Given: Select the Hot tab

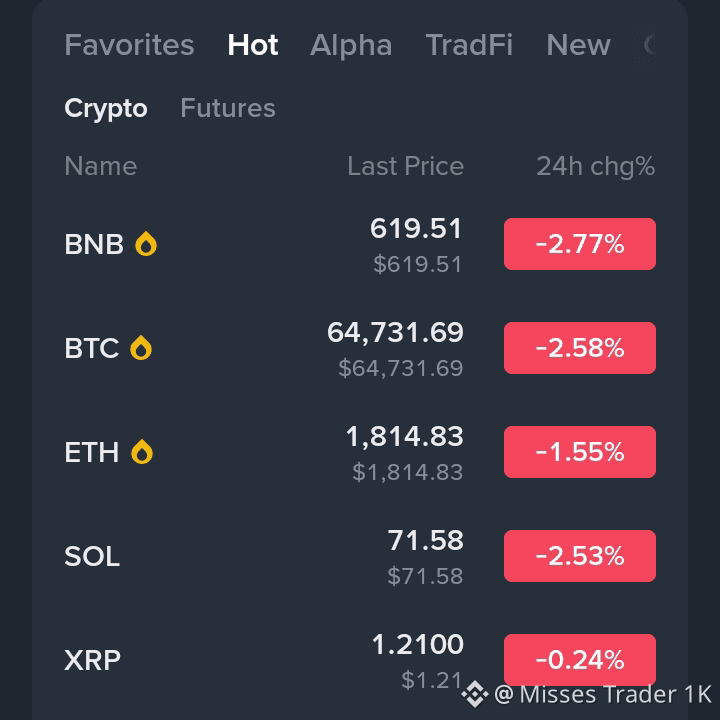Looking at the screenshot, I should click(x=253, y=45).
